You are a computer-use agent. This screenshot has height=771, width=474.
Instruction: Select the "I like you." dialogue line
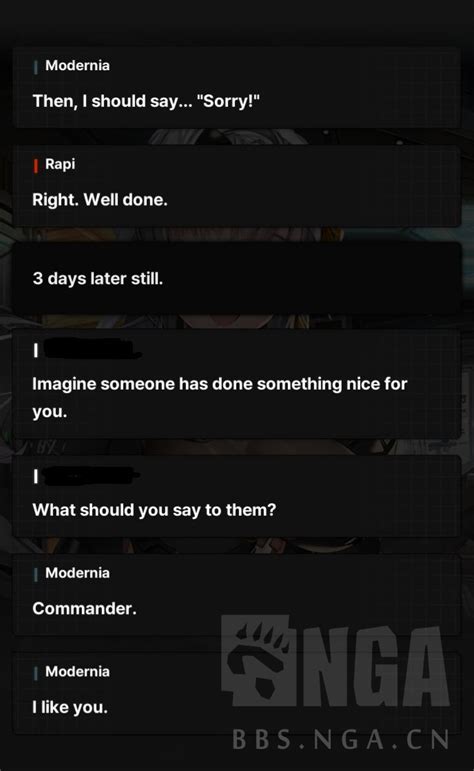(x=70, y=707)
